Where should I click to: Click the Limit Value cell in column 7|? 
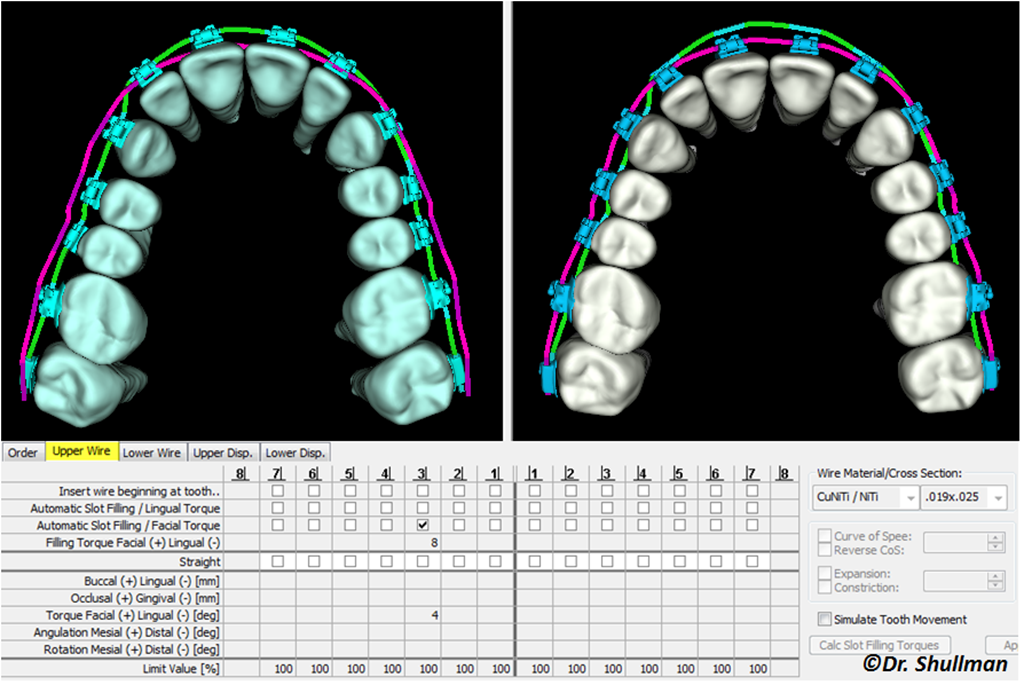click(278, 669)
